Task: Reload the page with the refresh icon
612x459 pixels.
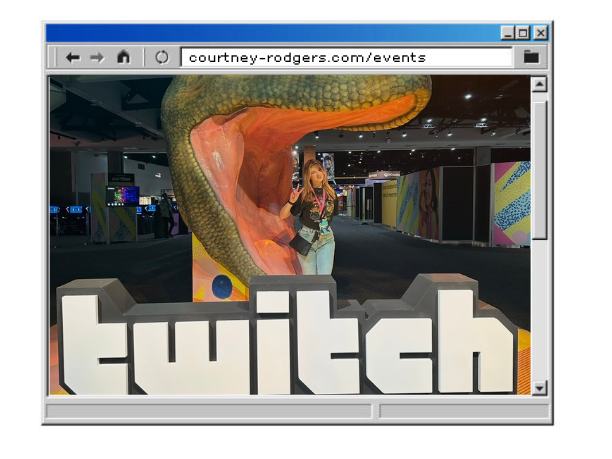Action: (162, 57)
